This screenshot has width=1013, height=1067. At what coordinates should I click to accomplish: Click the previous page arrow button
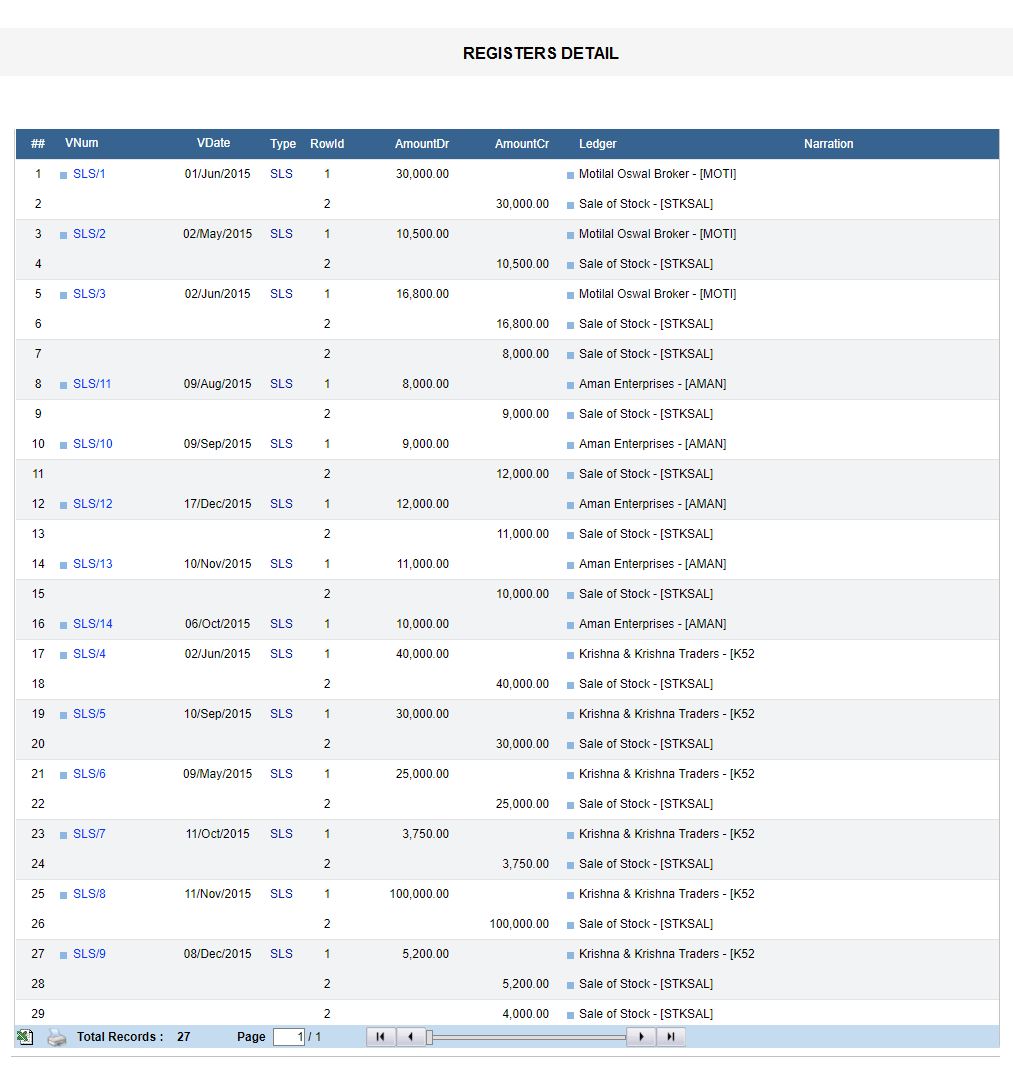point(411,1037)
